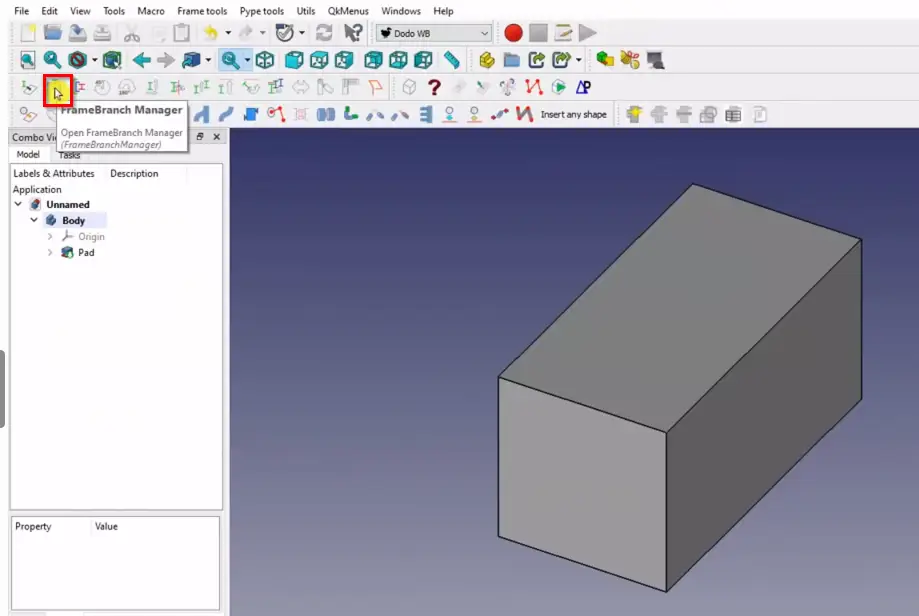Image resolution: width=919 pixels, height=616 pixels.
Task: Click the Refresh recompute icon
Action: pyautogui.click(x=323, y=33)
